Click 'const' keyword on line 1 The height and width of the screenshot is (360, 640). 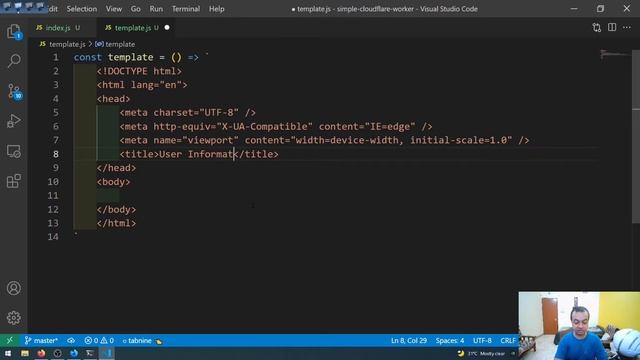click(87, 57)
